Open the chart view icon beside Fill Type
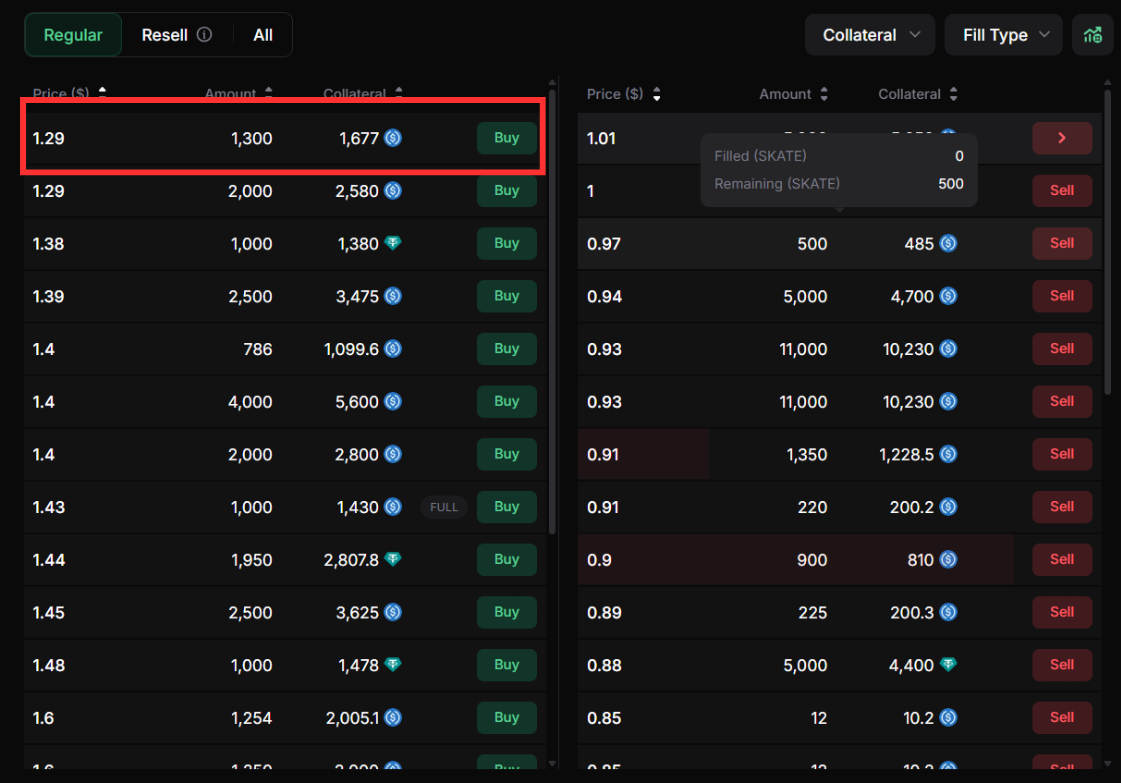 click(x=1092, y=35)
